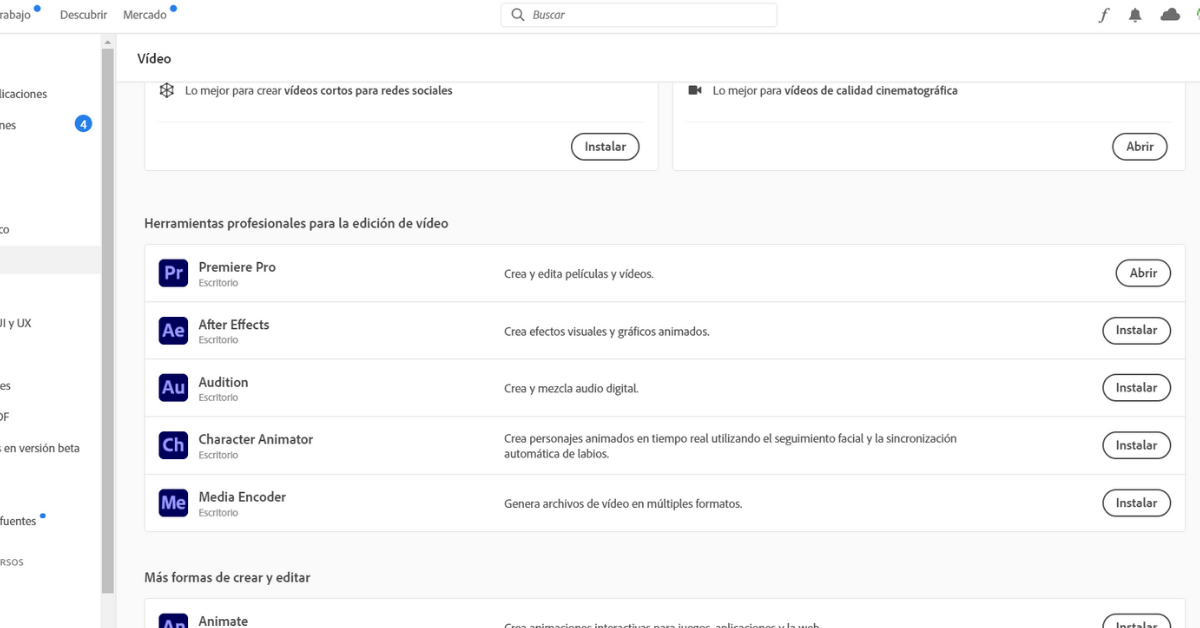Image resolution: width=1200 pixels, height=628 pixels.
Task: Install Media Encoder
Action: tap(1136, 503)
